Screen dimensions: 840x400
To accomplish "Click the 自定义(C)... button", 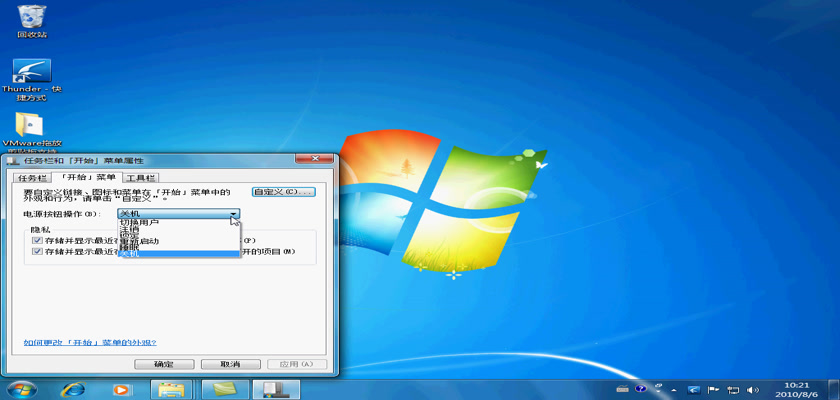I will click(283, 191).
